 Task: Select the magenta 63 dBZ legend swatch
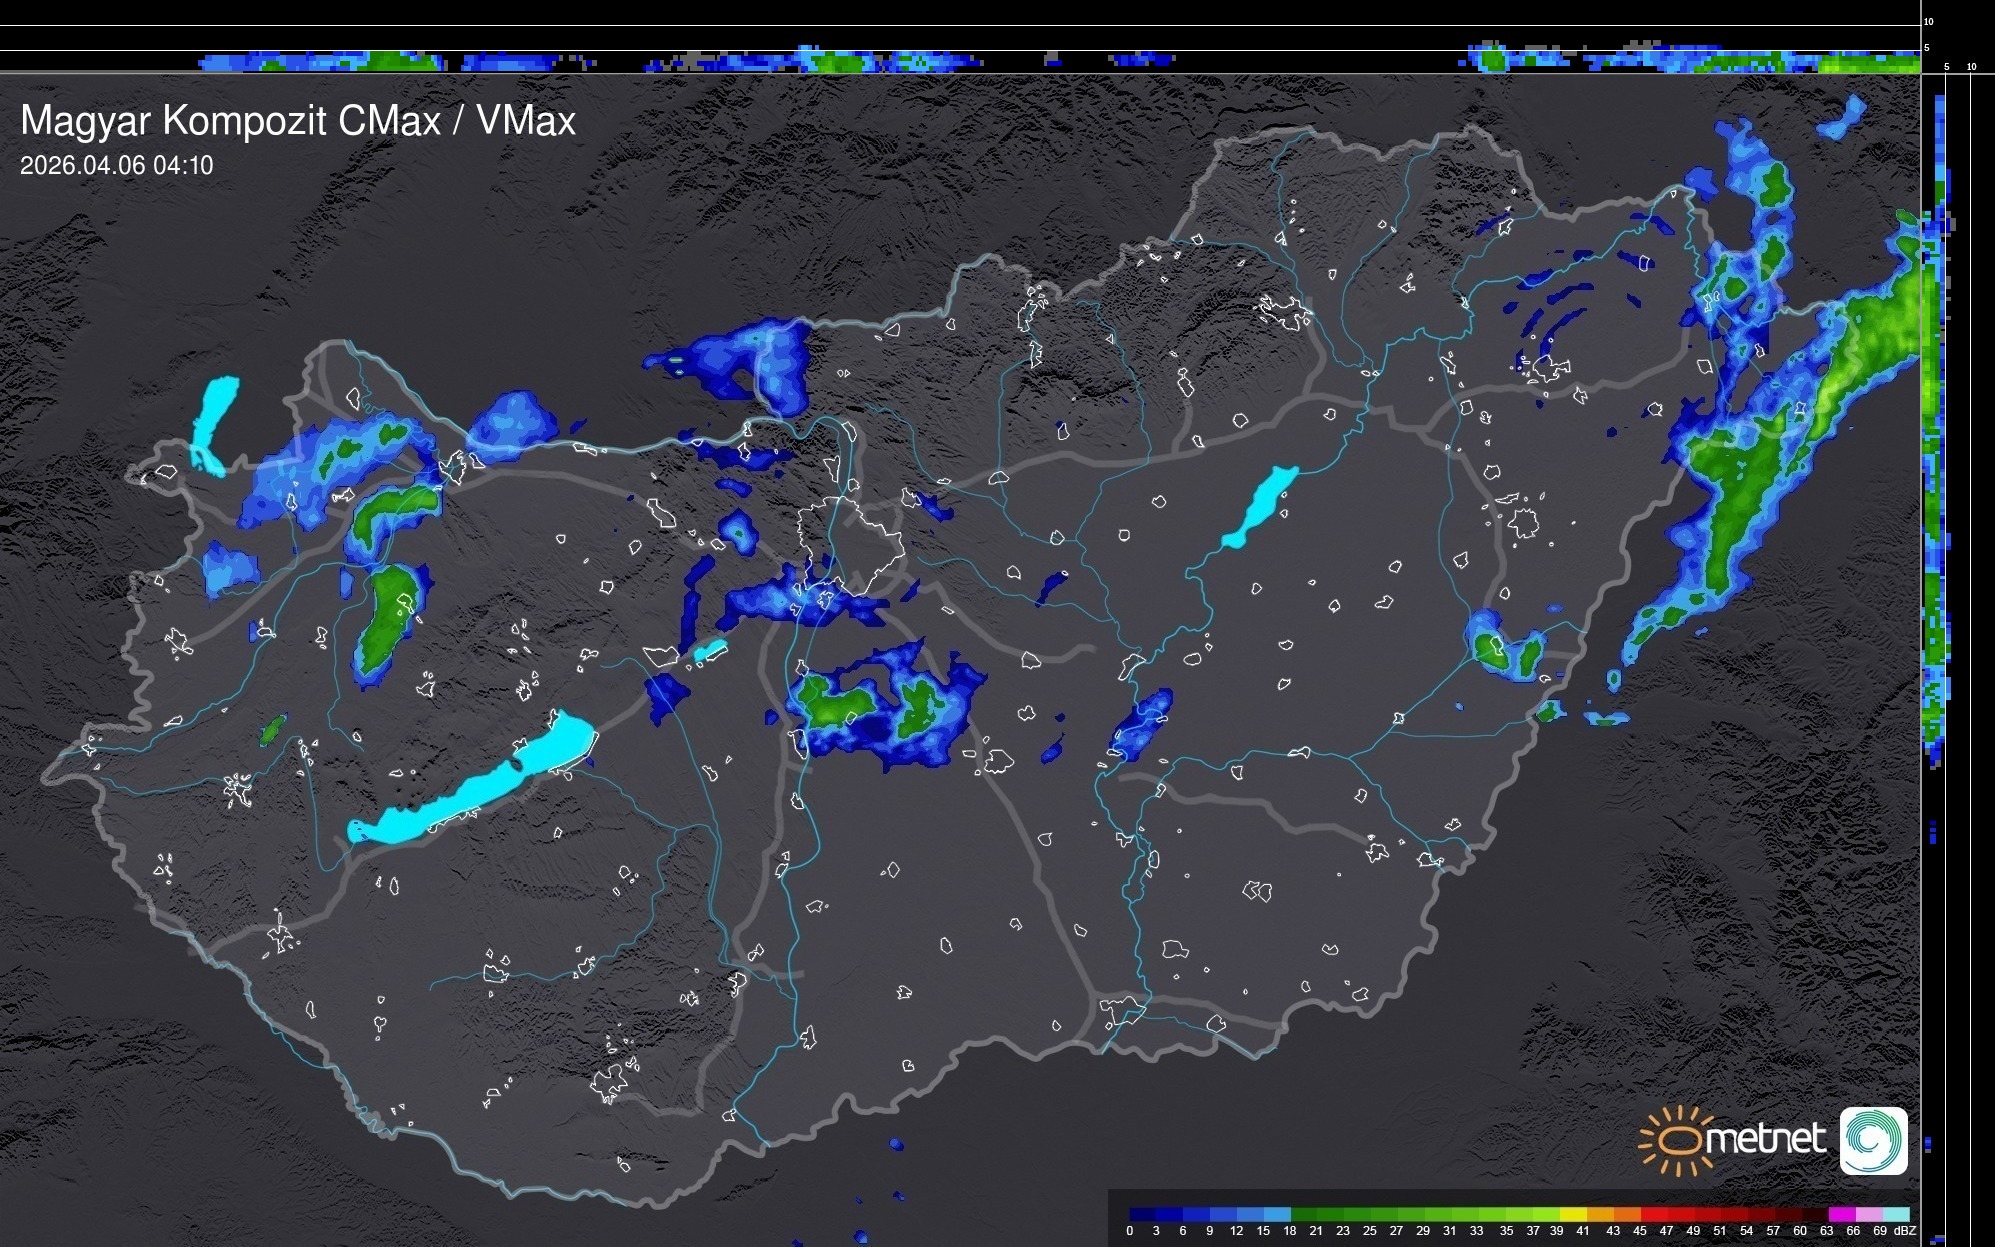[1841, 1214]
